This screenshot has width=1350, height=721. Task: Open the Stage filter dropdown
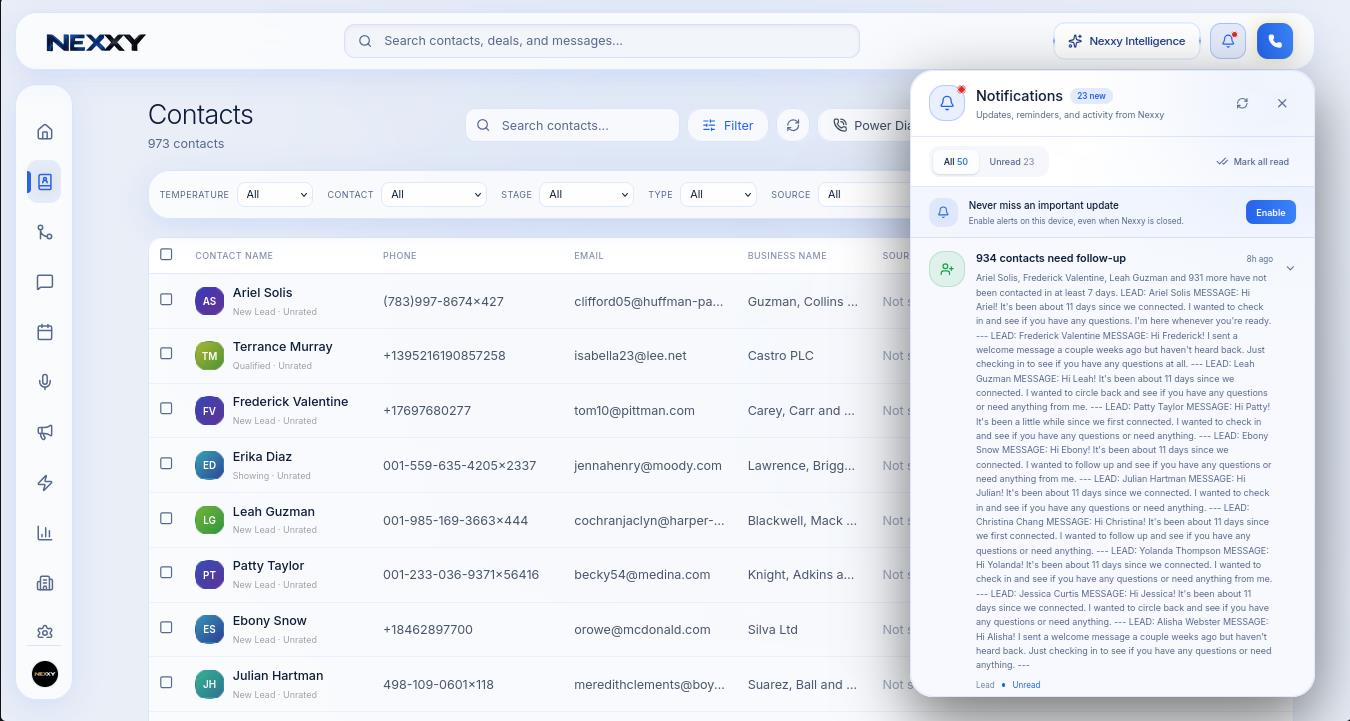click(x=586, y=194)
